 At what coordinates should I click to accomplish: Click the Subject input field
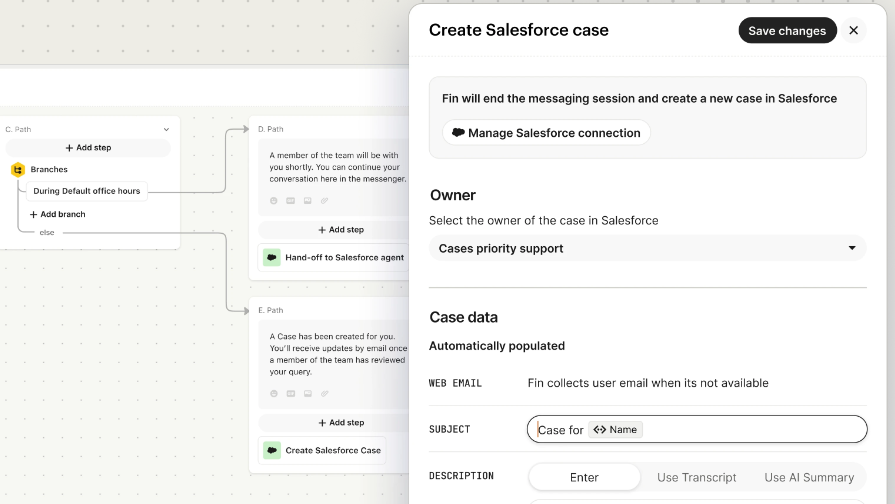click(x=750, y=429)
